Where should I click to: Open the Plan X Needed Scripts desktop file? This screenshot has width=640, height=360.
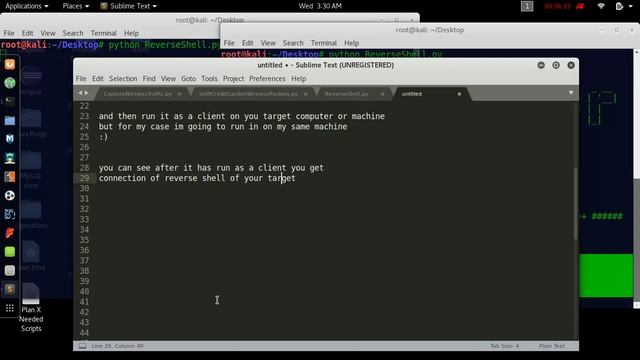31,309
